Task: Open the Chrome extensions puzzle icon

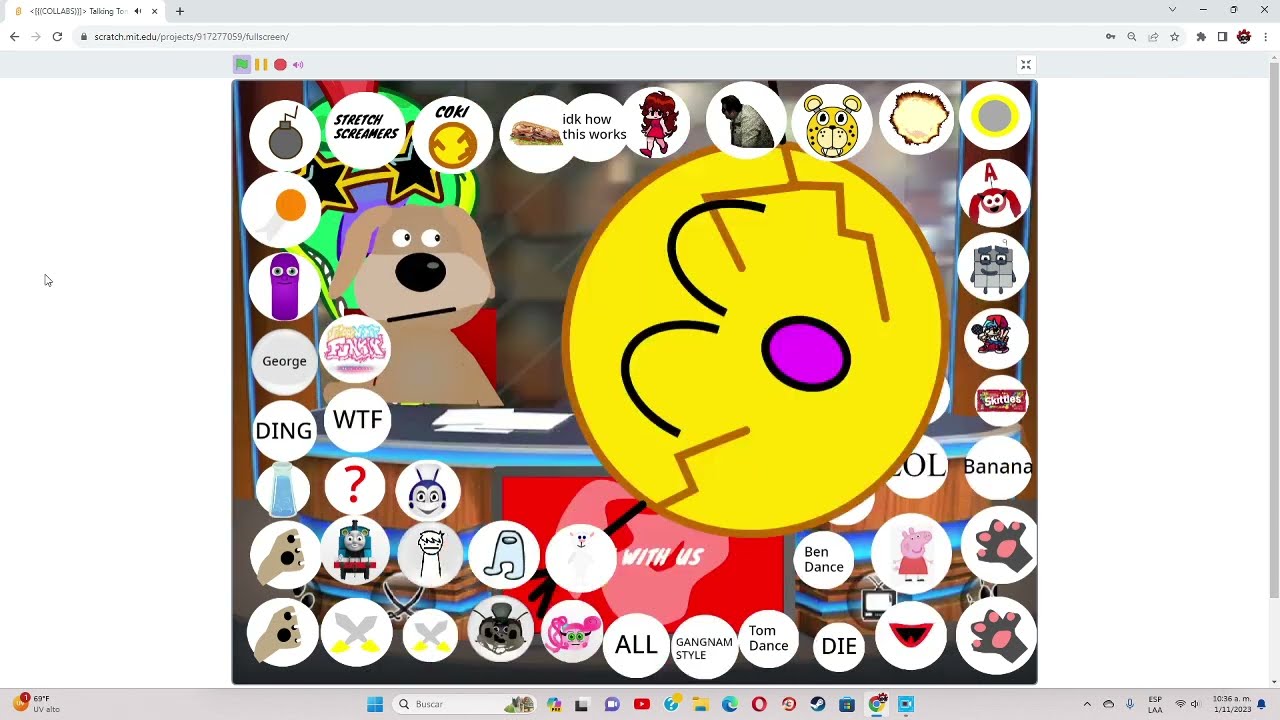Action: coord(1201,37)
